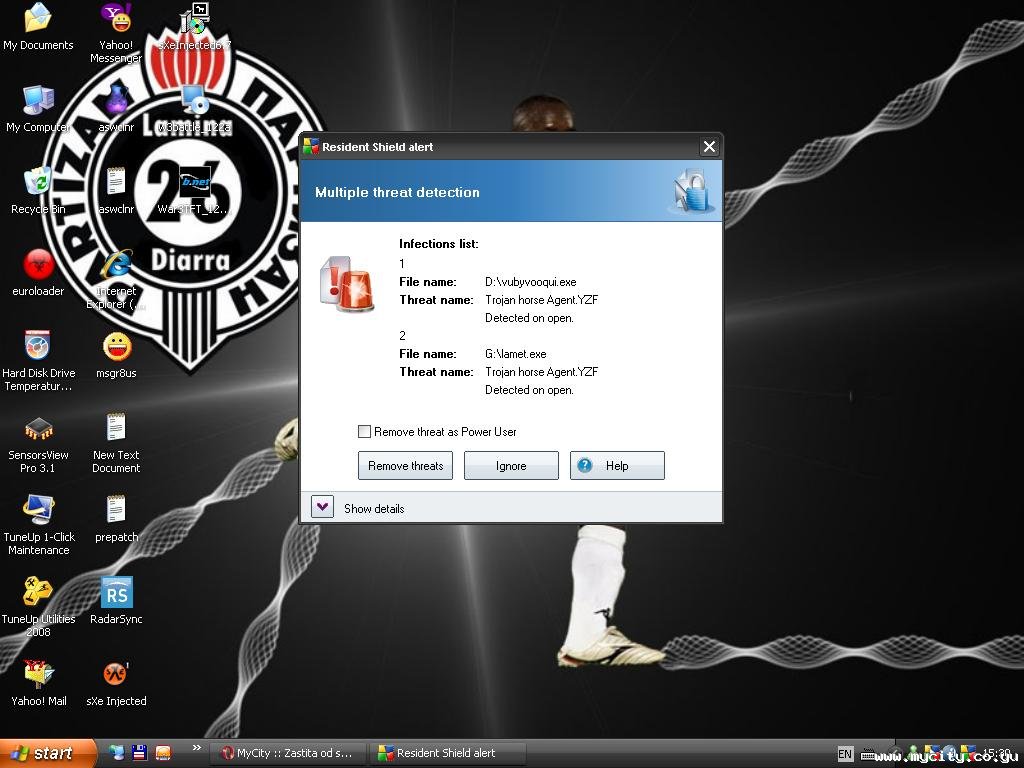Open w3battle_122a desktop icon
The image size is (1024, 768).
tap(194, 109)
